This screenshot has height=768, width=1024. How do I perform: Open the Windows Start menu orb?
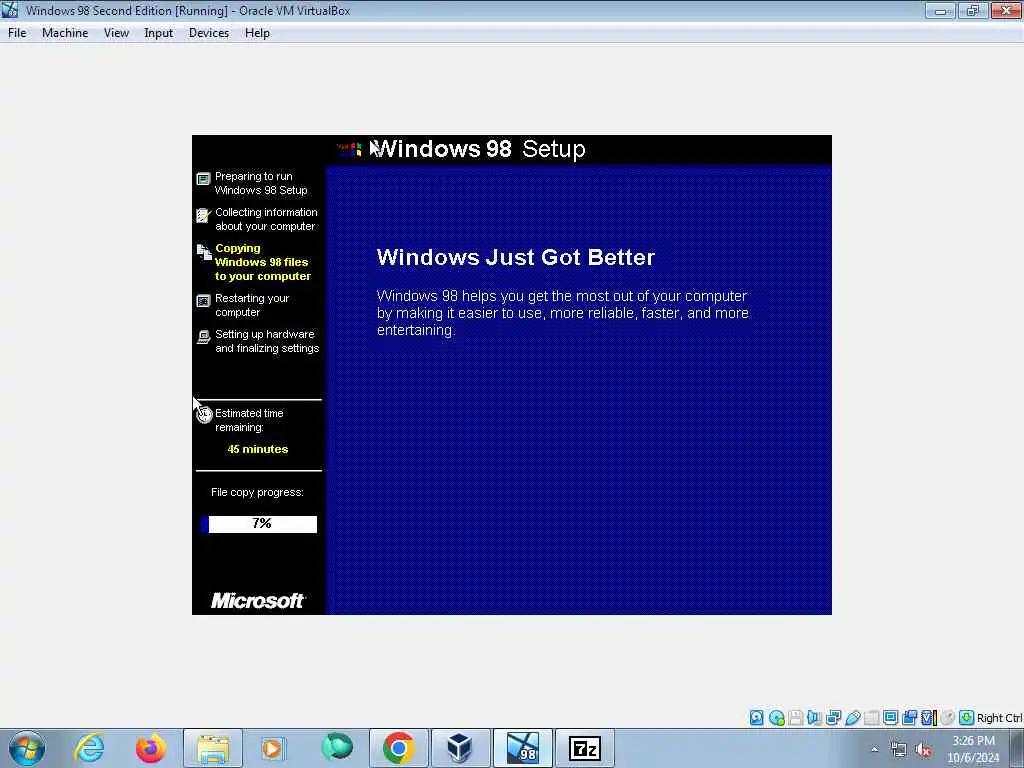27,748
